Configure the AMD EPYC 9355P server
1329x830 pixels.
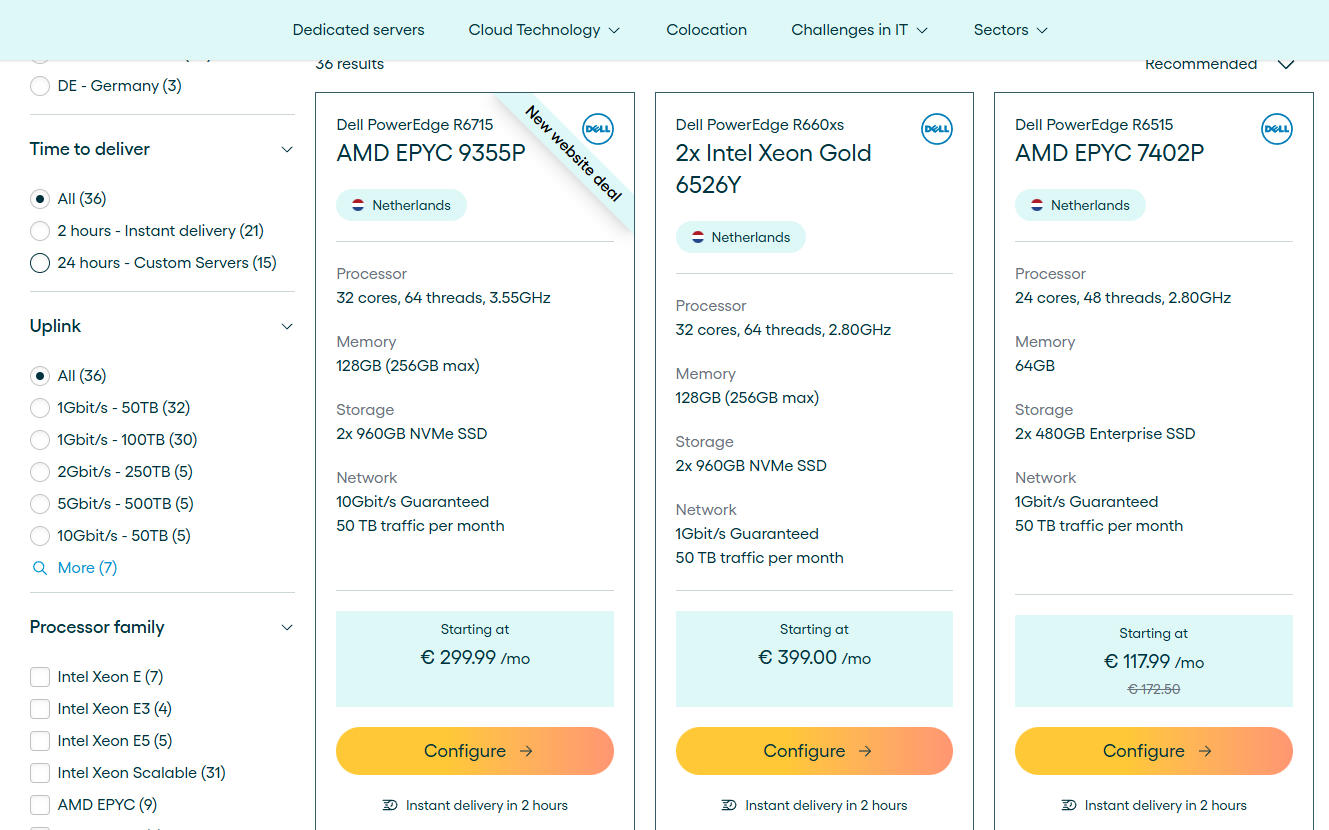tap(475, 751)
